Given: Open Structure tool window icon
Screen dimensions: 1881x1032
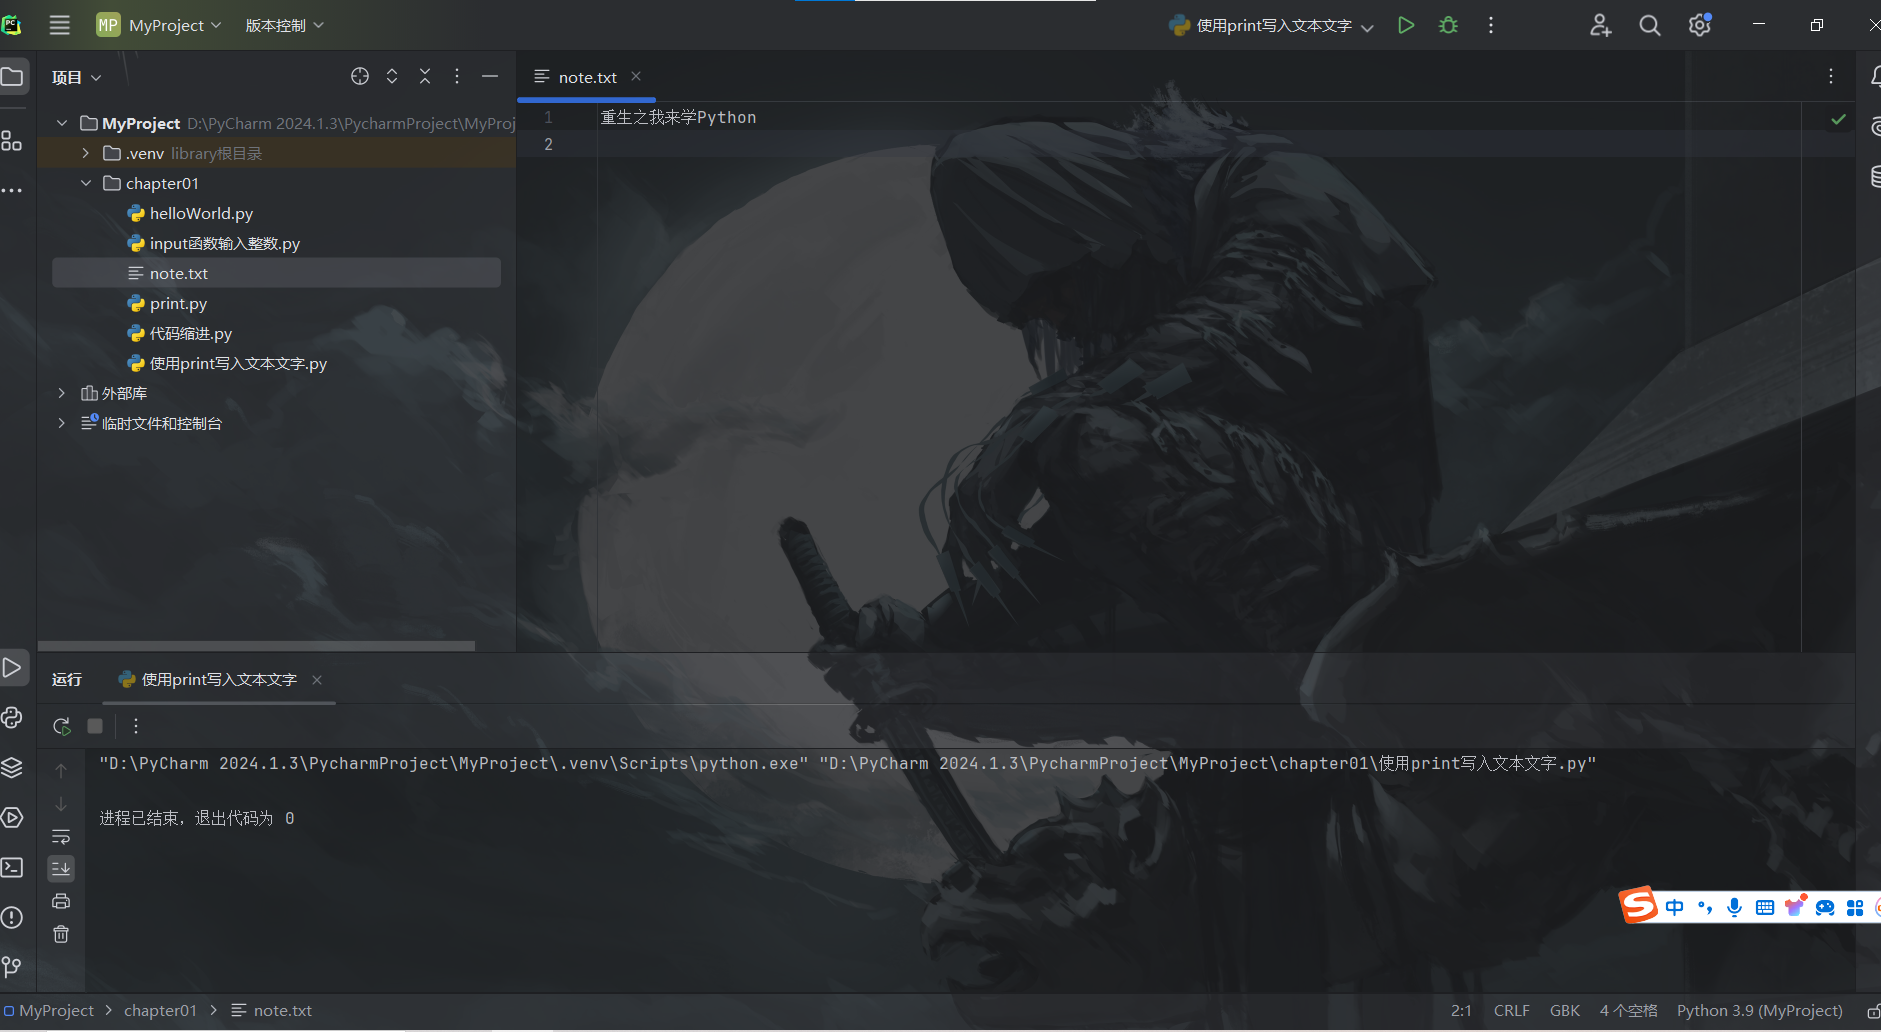Looking at the screenshot, I should (x=12, y=141).
